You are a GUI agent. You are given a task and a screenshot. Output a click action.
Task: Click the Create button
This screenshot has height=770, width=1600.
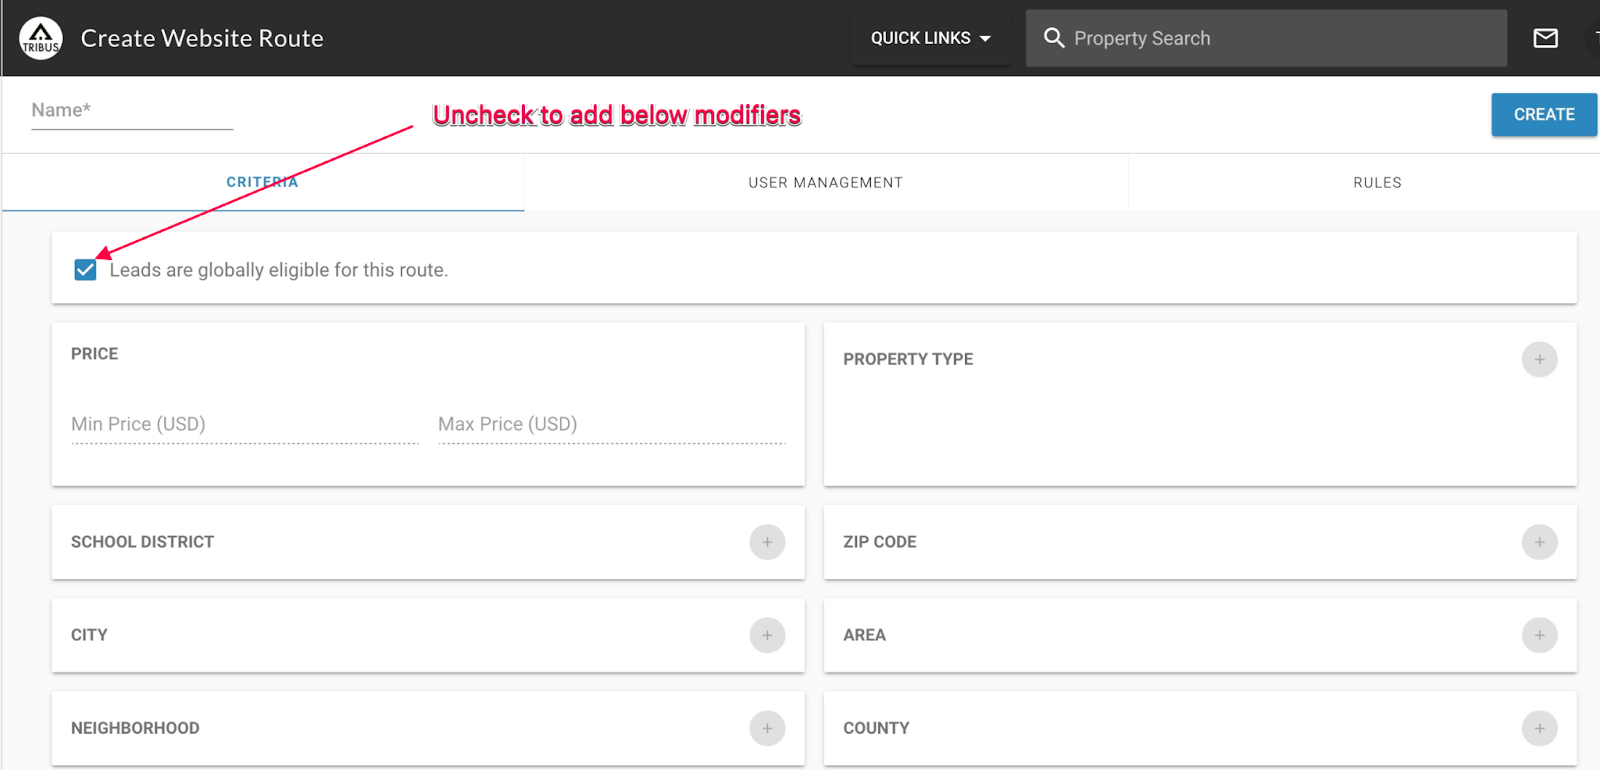(x=1544, y=115)
